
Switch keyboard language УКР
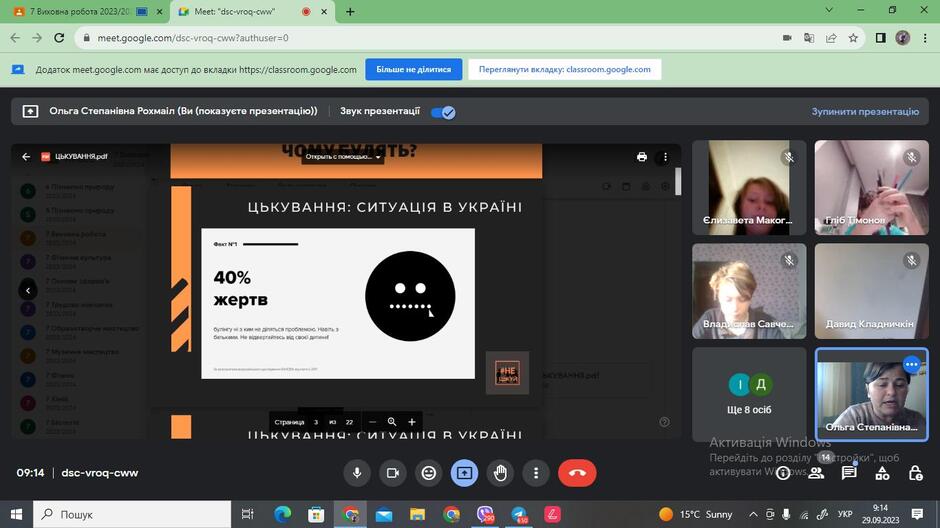pos(845,514)
